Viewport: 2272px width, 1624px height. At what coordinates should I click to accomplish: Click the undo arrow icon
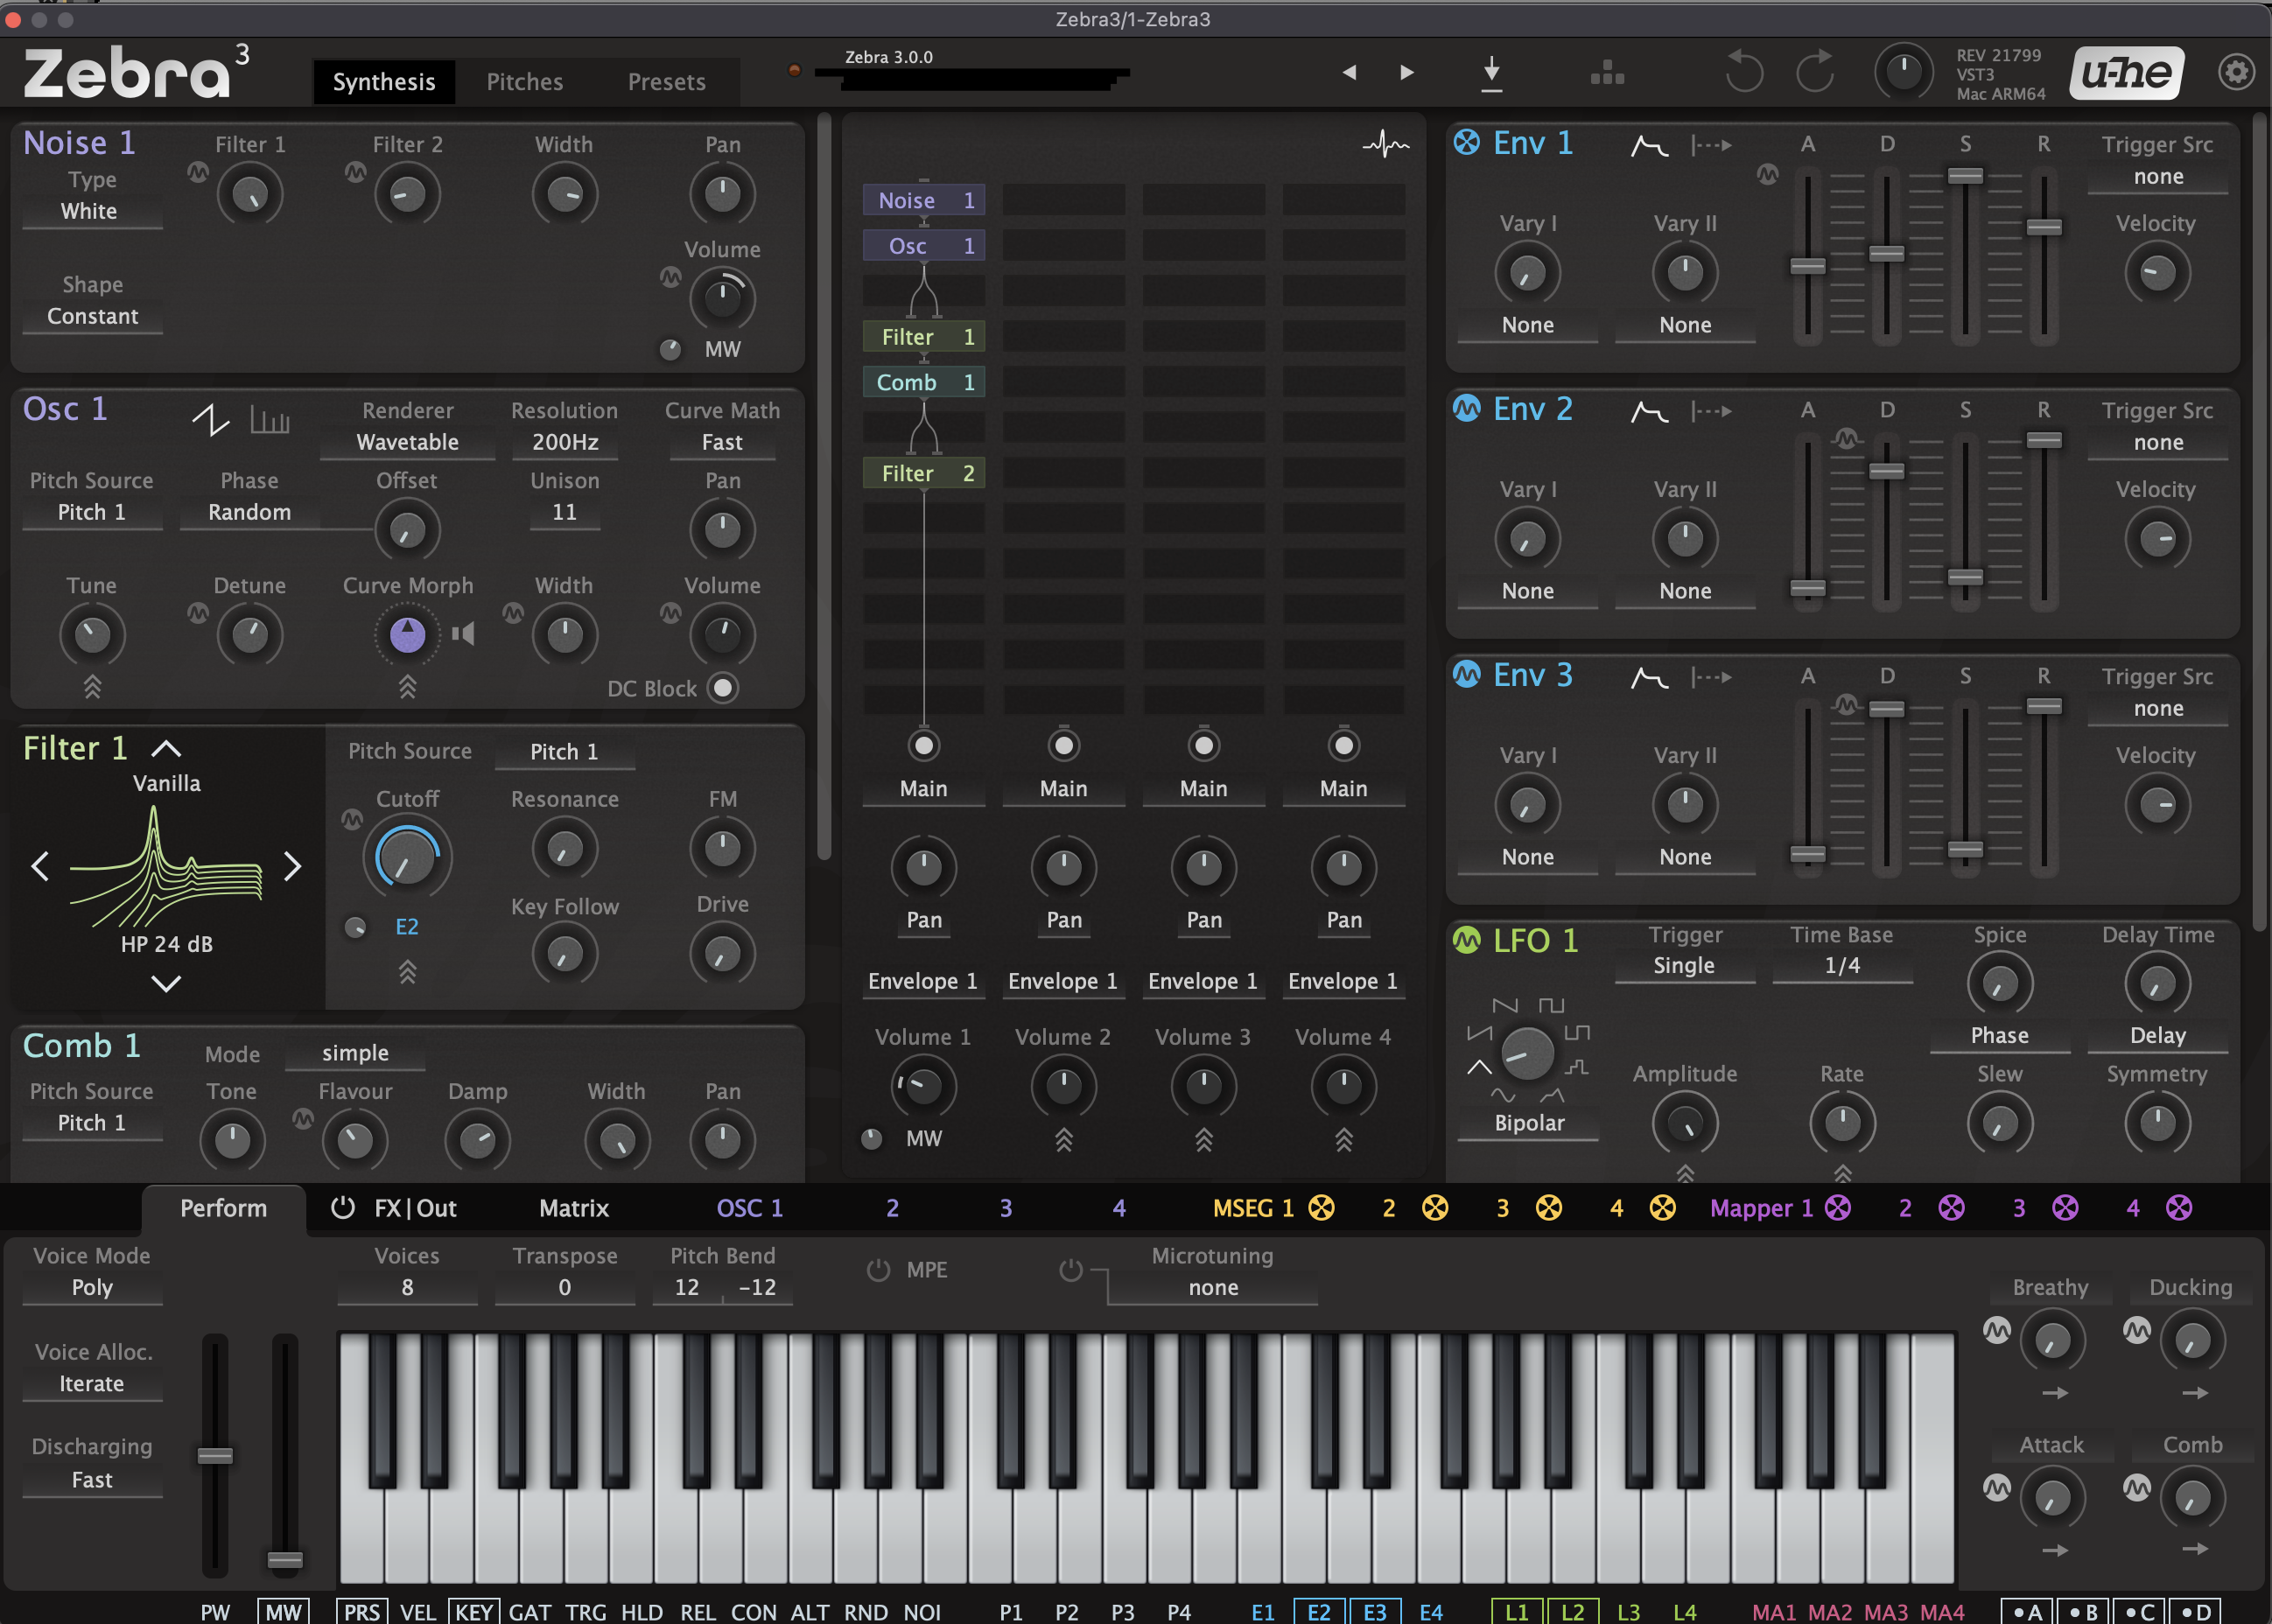pyautogui.click(x=1744, y=71)
